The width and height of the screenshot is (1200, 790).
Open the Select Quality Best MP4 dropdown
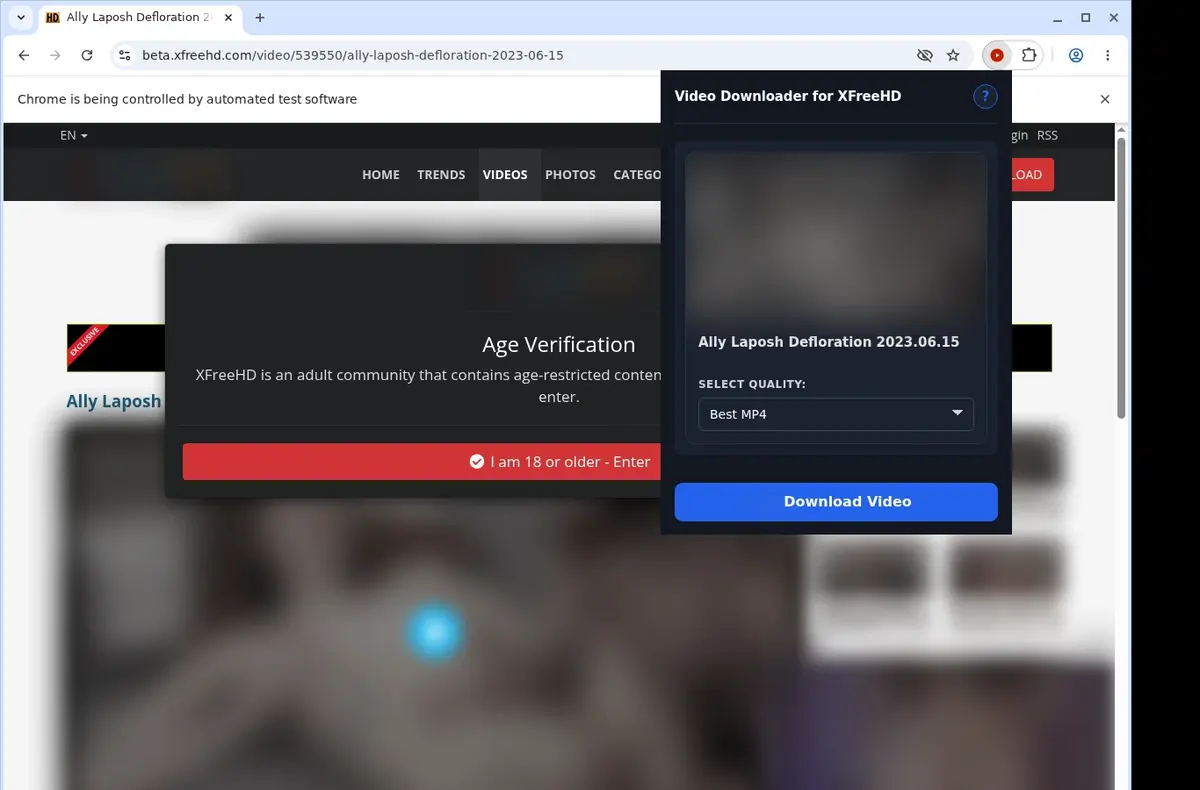836,414
